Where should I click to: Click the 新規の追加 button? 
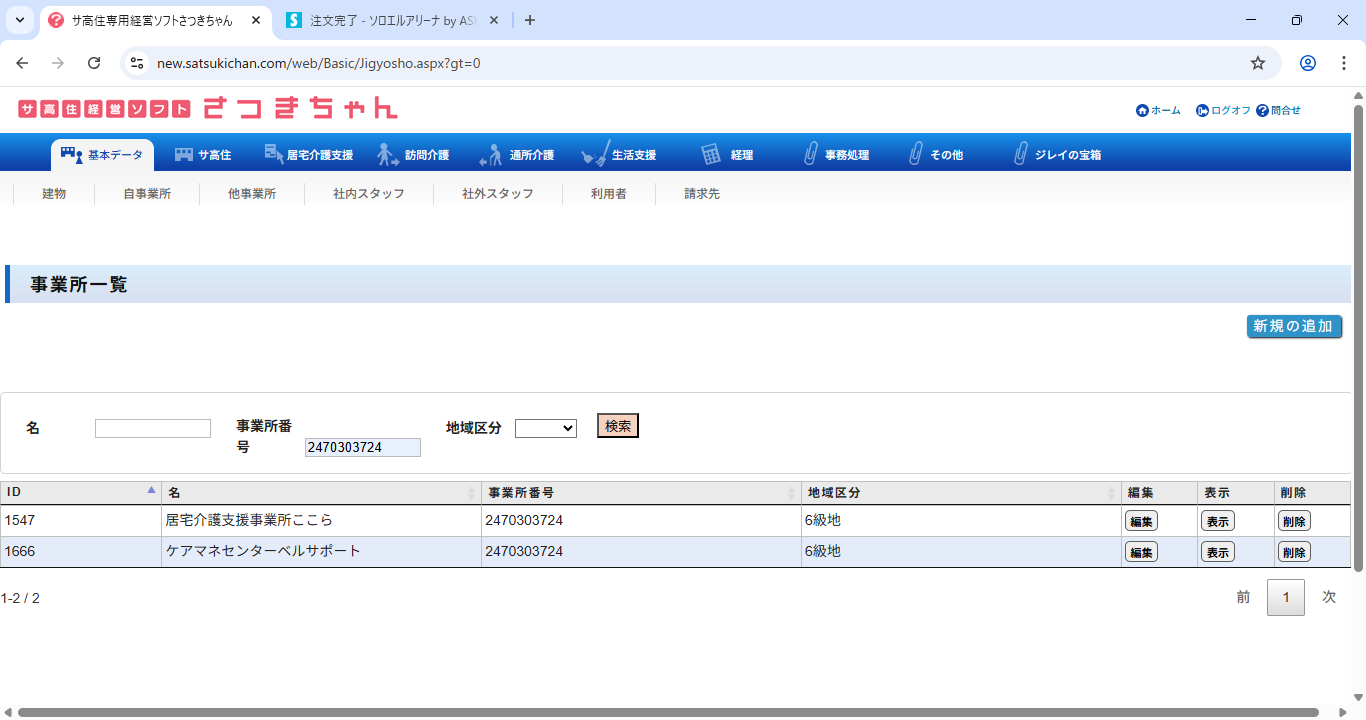[x=1293, y=327]
